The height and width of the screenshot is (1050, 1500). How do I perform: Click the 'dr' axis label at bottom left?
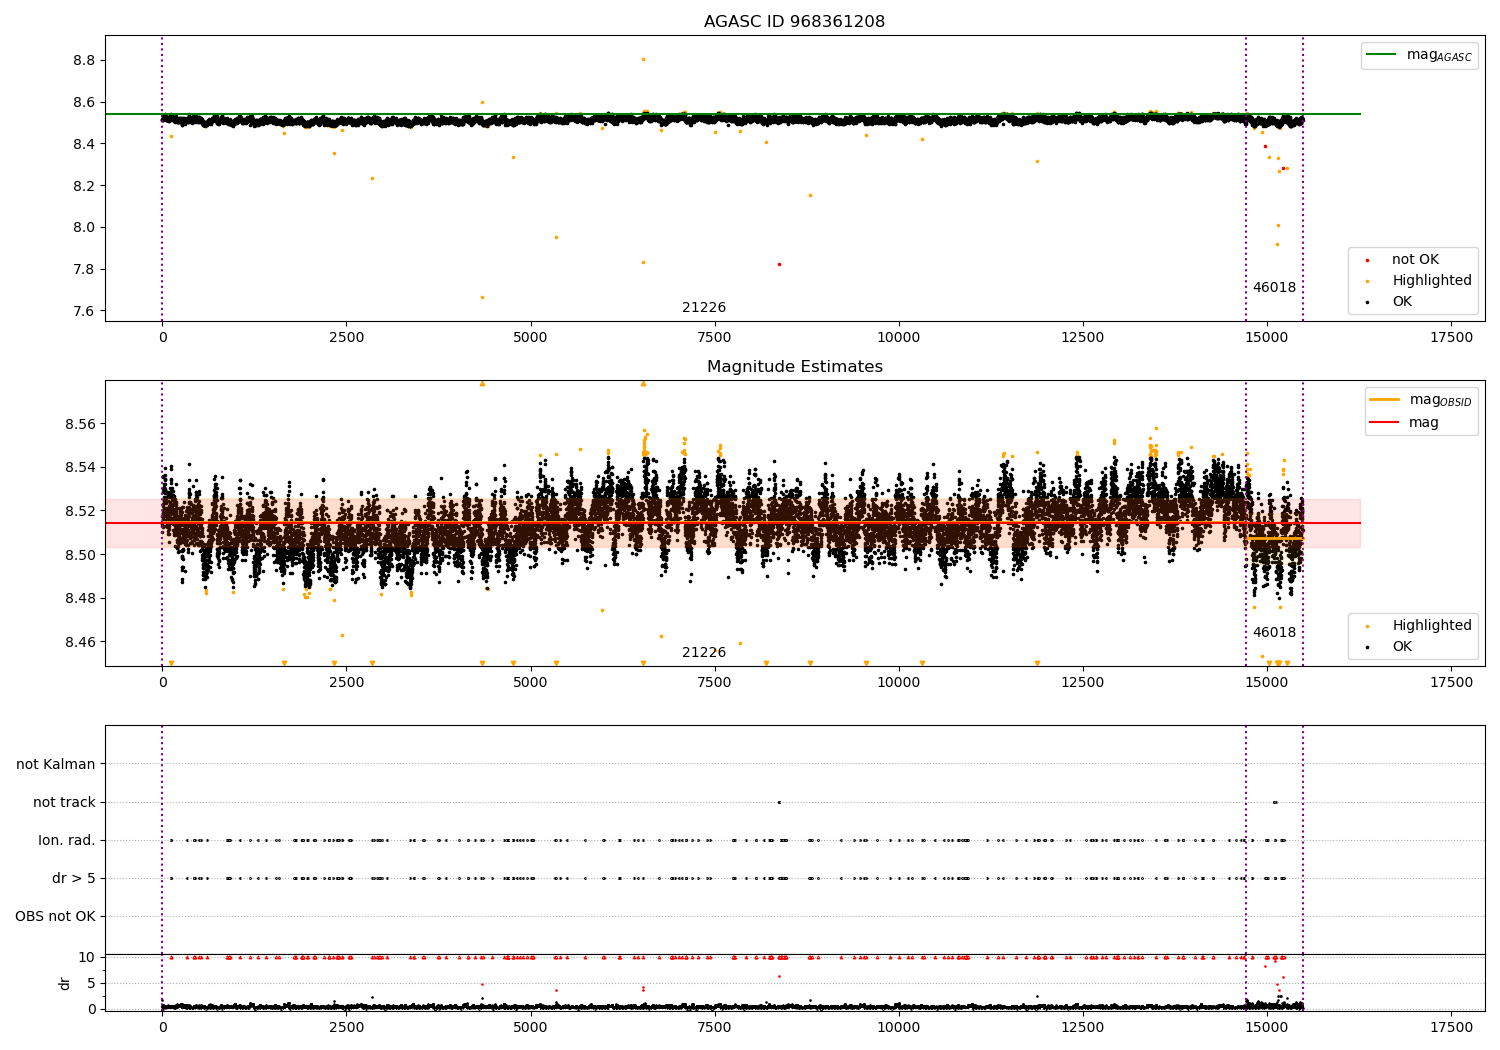click(65, 983)
